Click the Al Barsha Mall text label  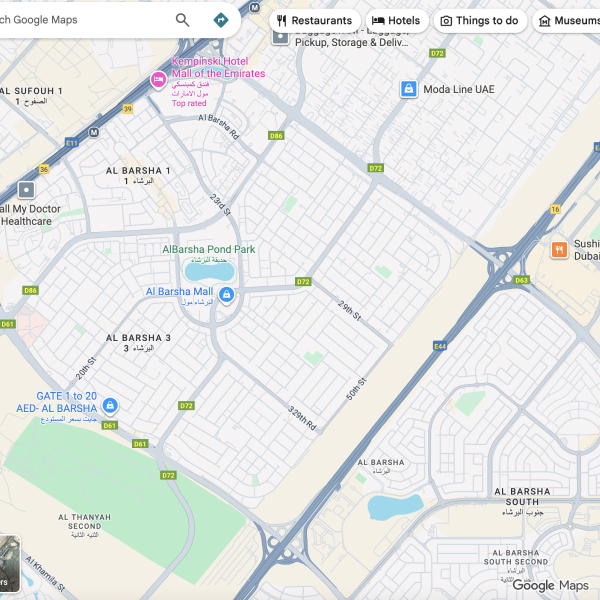179,292
